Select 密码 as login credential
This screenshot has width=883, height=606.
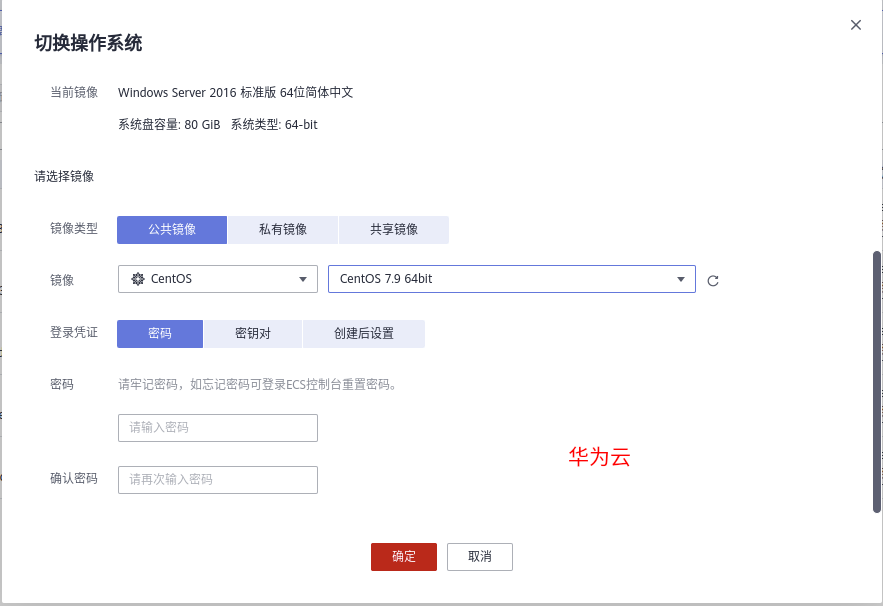(160, 333)
